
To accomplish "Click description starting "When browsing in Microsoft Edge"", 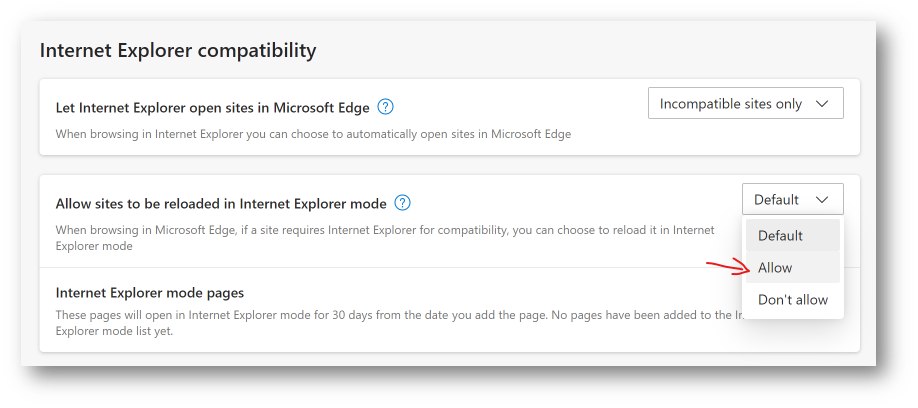I will click(384, 230).
